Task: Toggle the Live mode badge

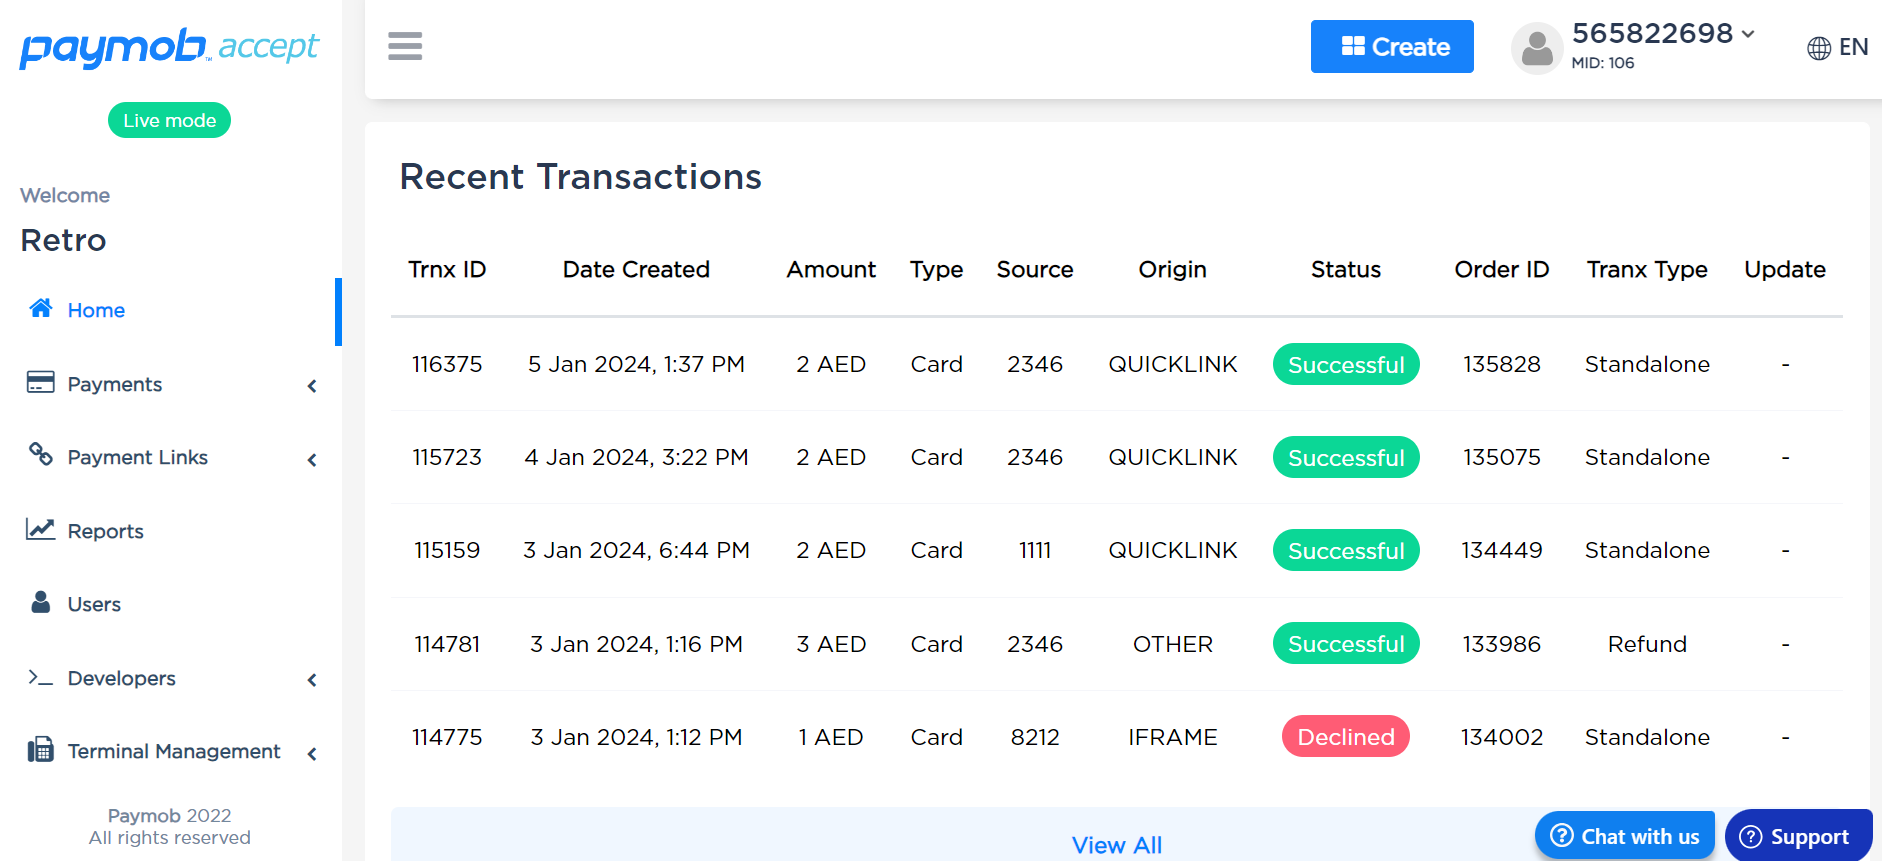Action: click(169, 120)
